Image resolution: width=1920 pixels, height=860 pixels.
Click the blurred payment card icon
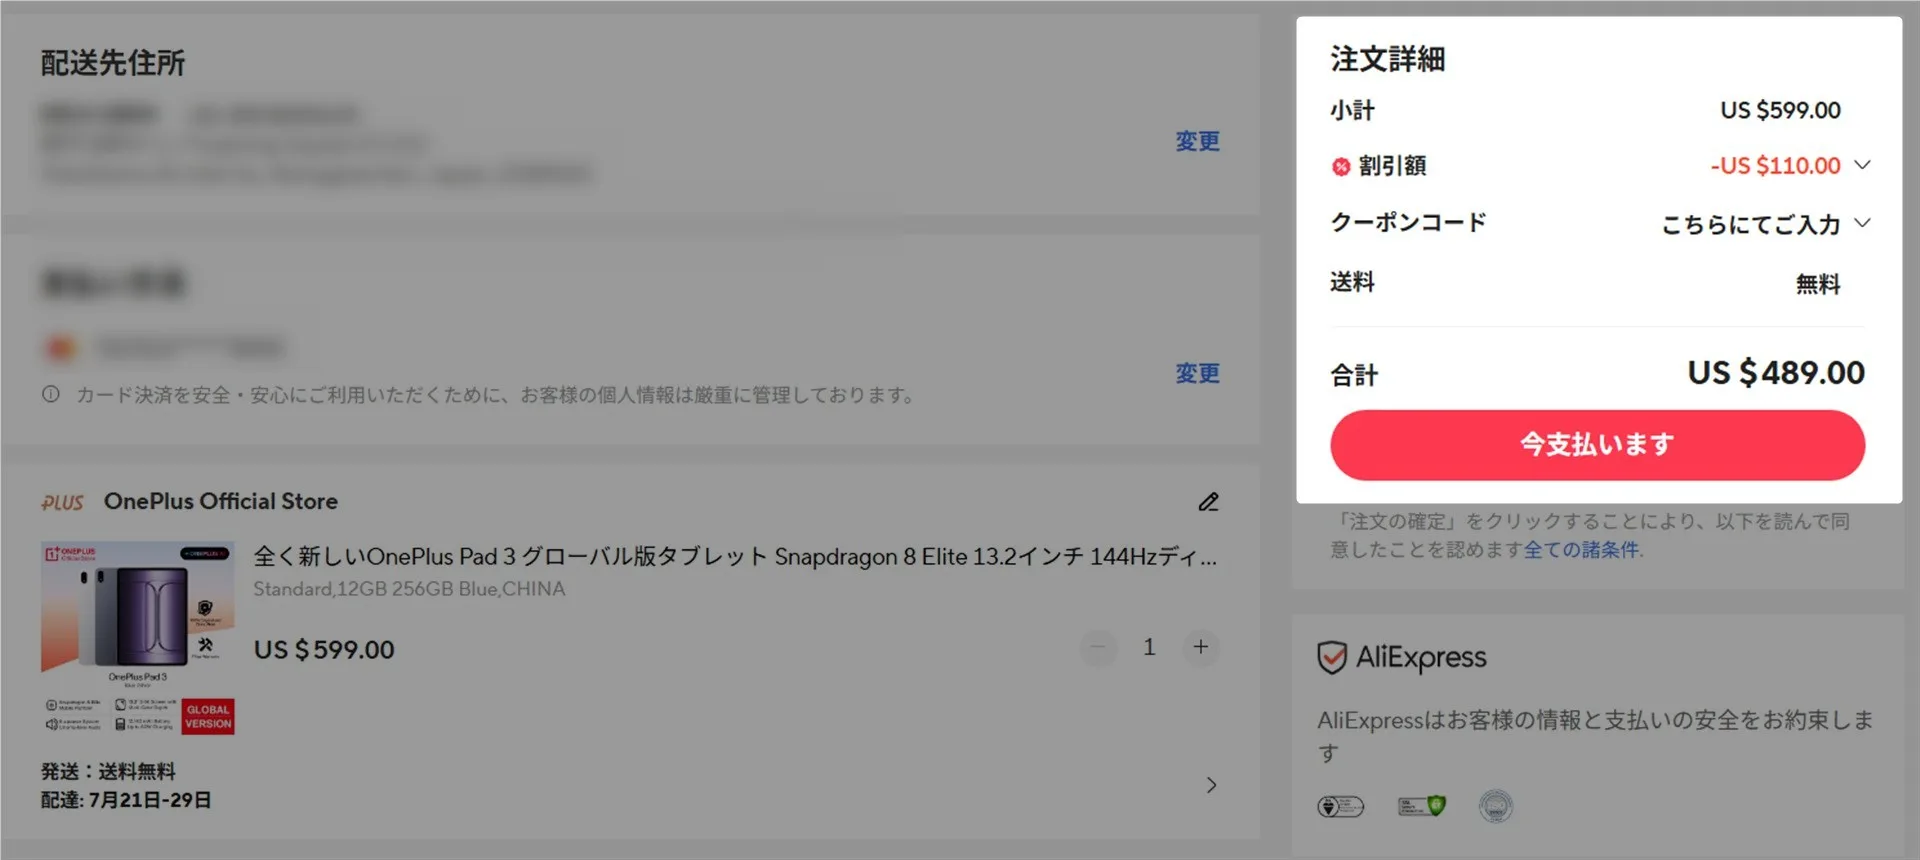tap(61, 348)
